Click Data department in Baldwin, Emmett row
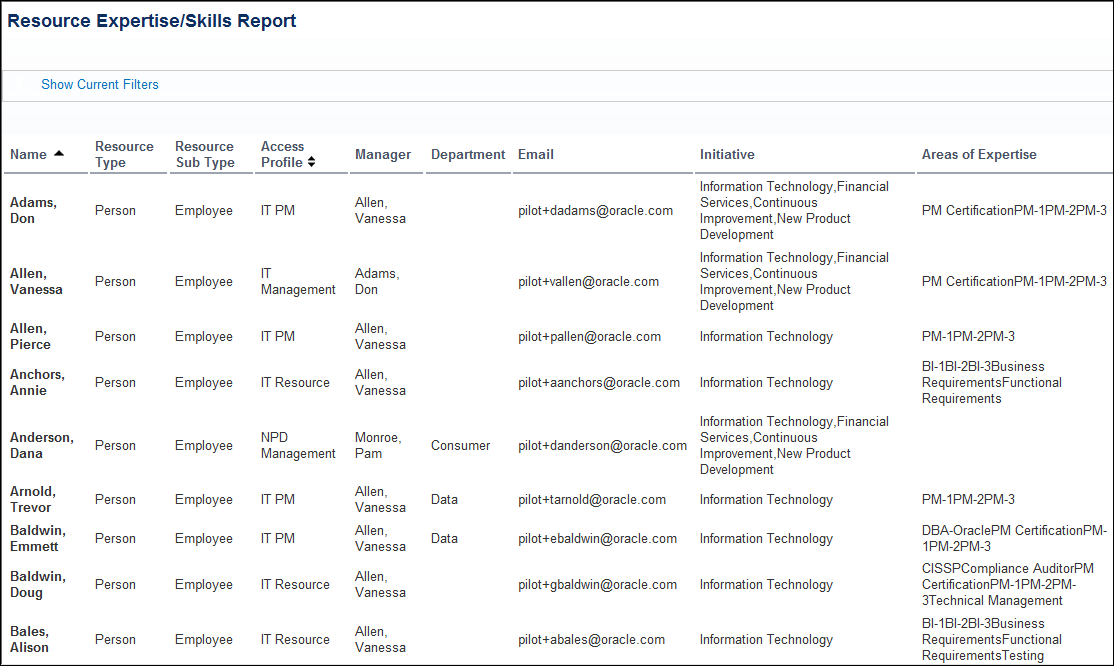Viewport: 1114px width, 666px height. click(444, 539)
